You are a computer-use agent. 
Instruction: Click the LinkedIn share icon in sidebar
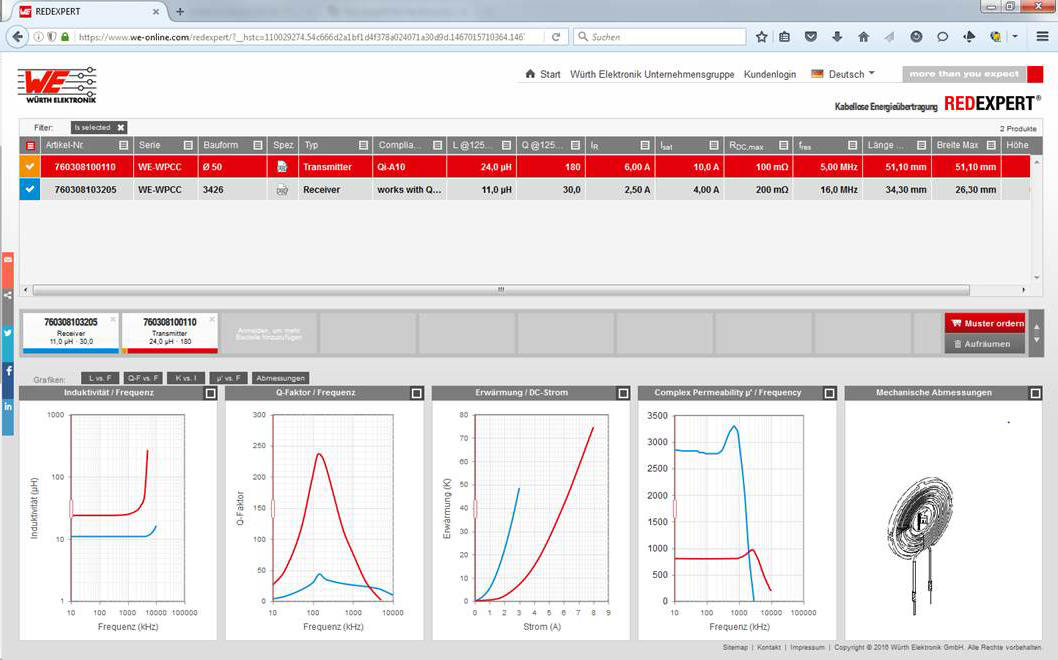tap(8, 407)
